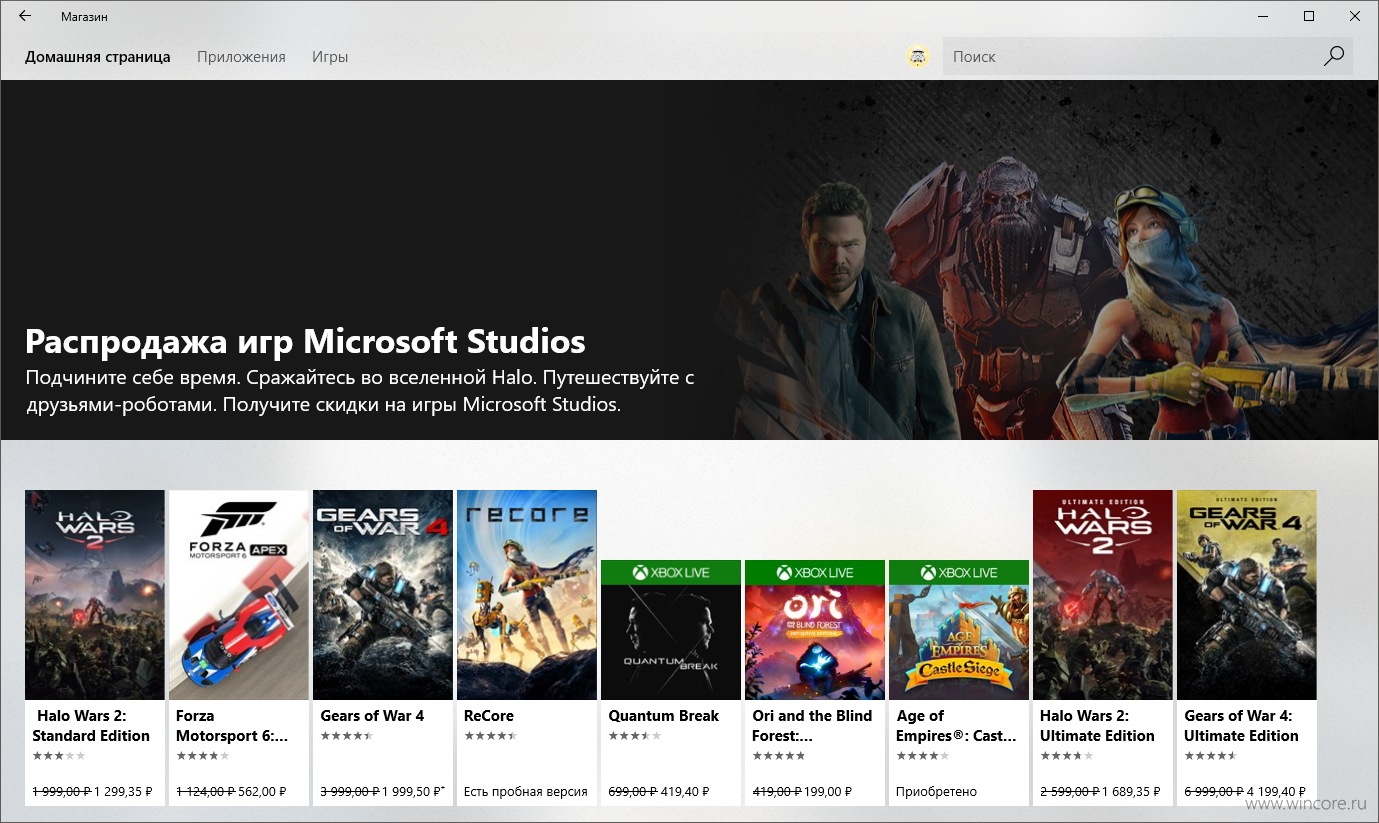This screenshot has height=823, width=1379.
Task: Click the star rating under Quantum Break
Action: tap(634, 736)
